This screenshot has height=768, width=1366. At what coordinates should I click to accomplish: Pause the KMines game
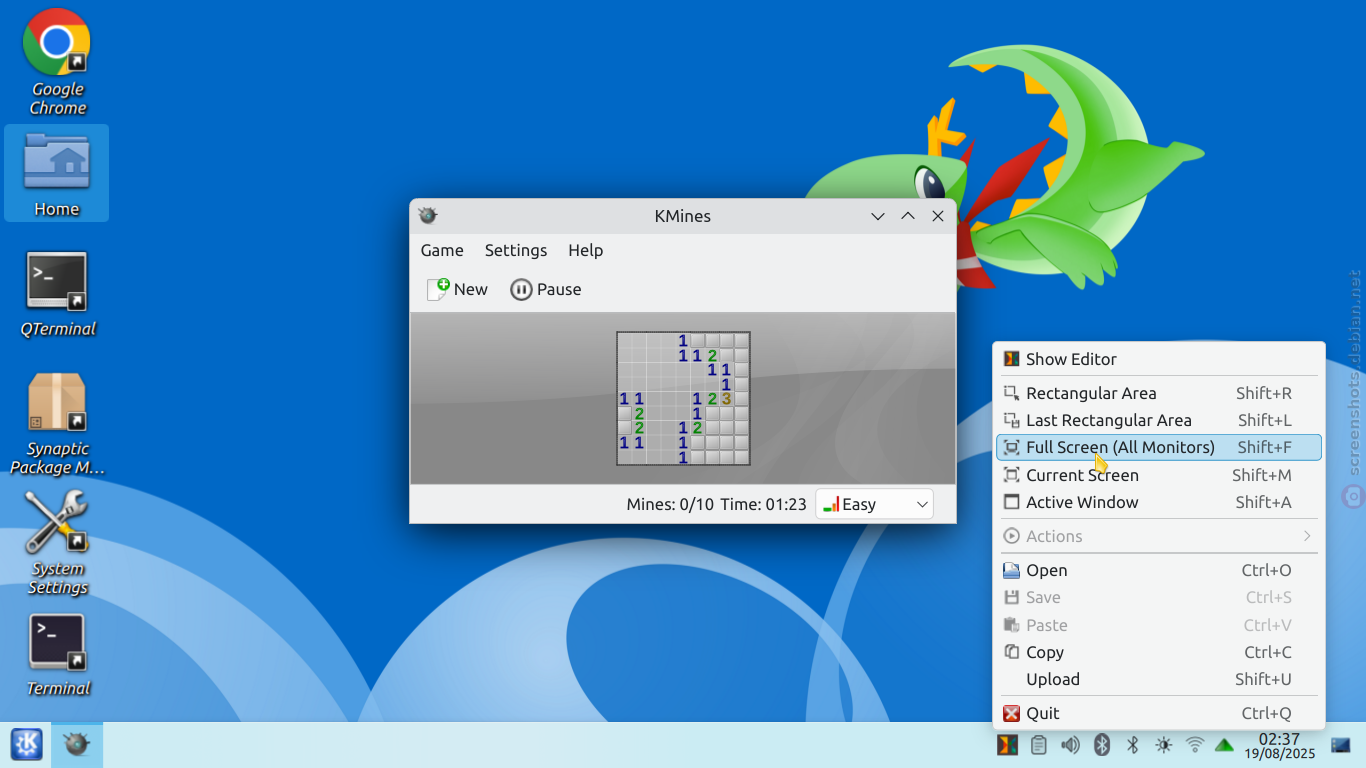pos(545,289)
